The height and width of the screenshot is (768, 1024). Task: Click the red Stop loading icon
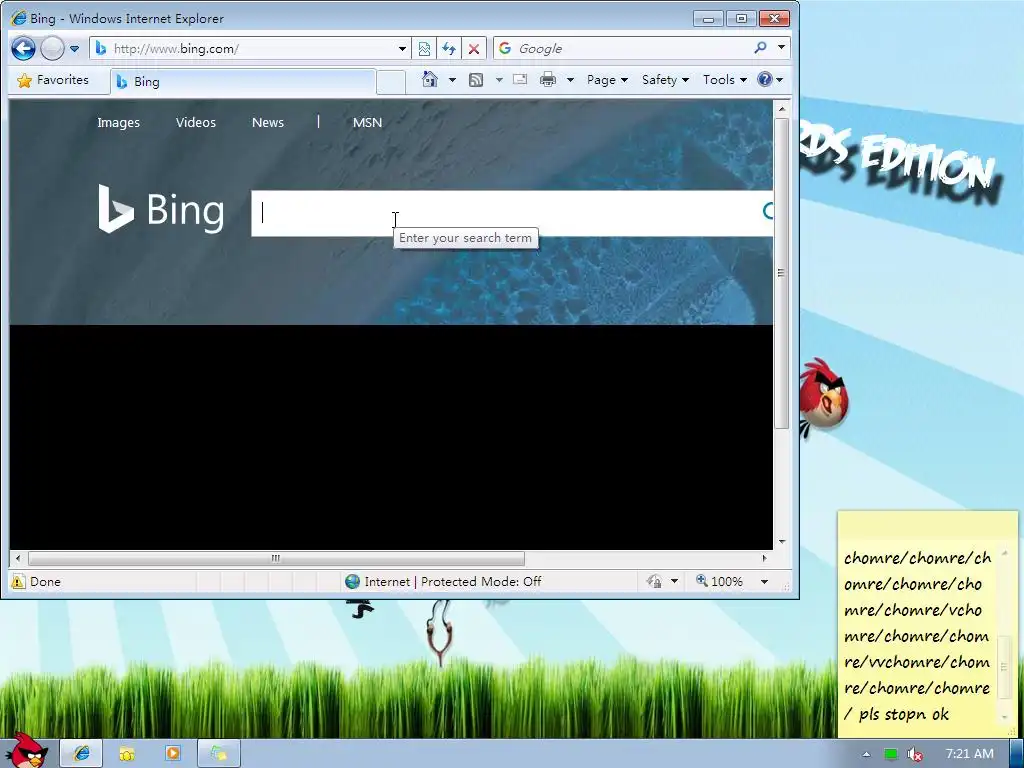(474, 48)
